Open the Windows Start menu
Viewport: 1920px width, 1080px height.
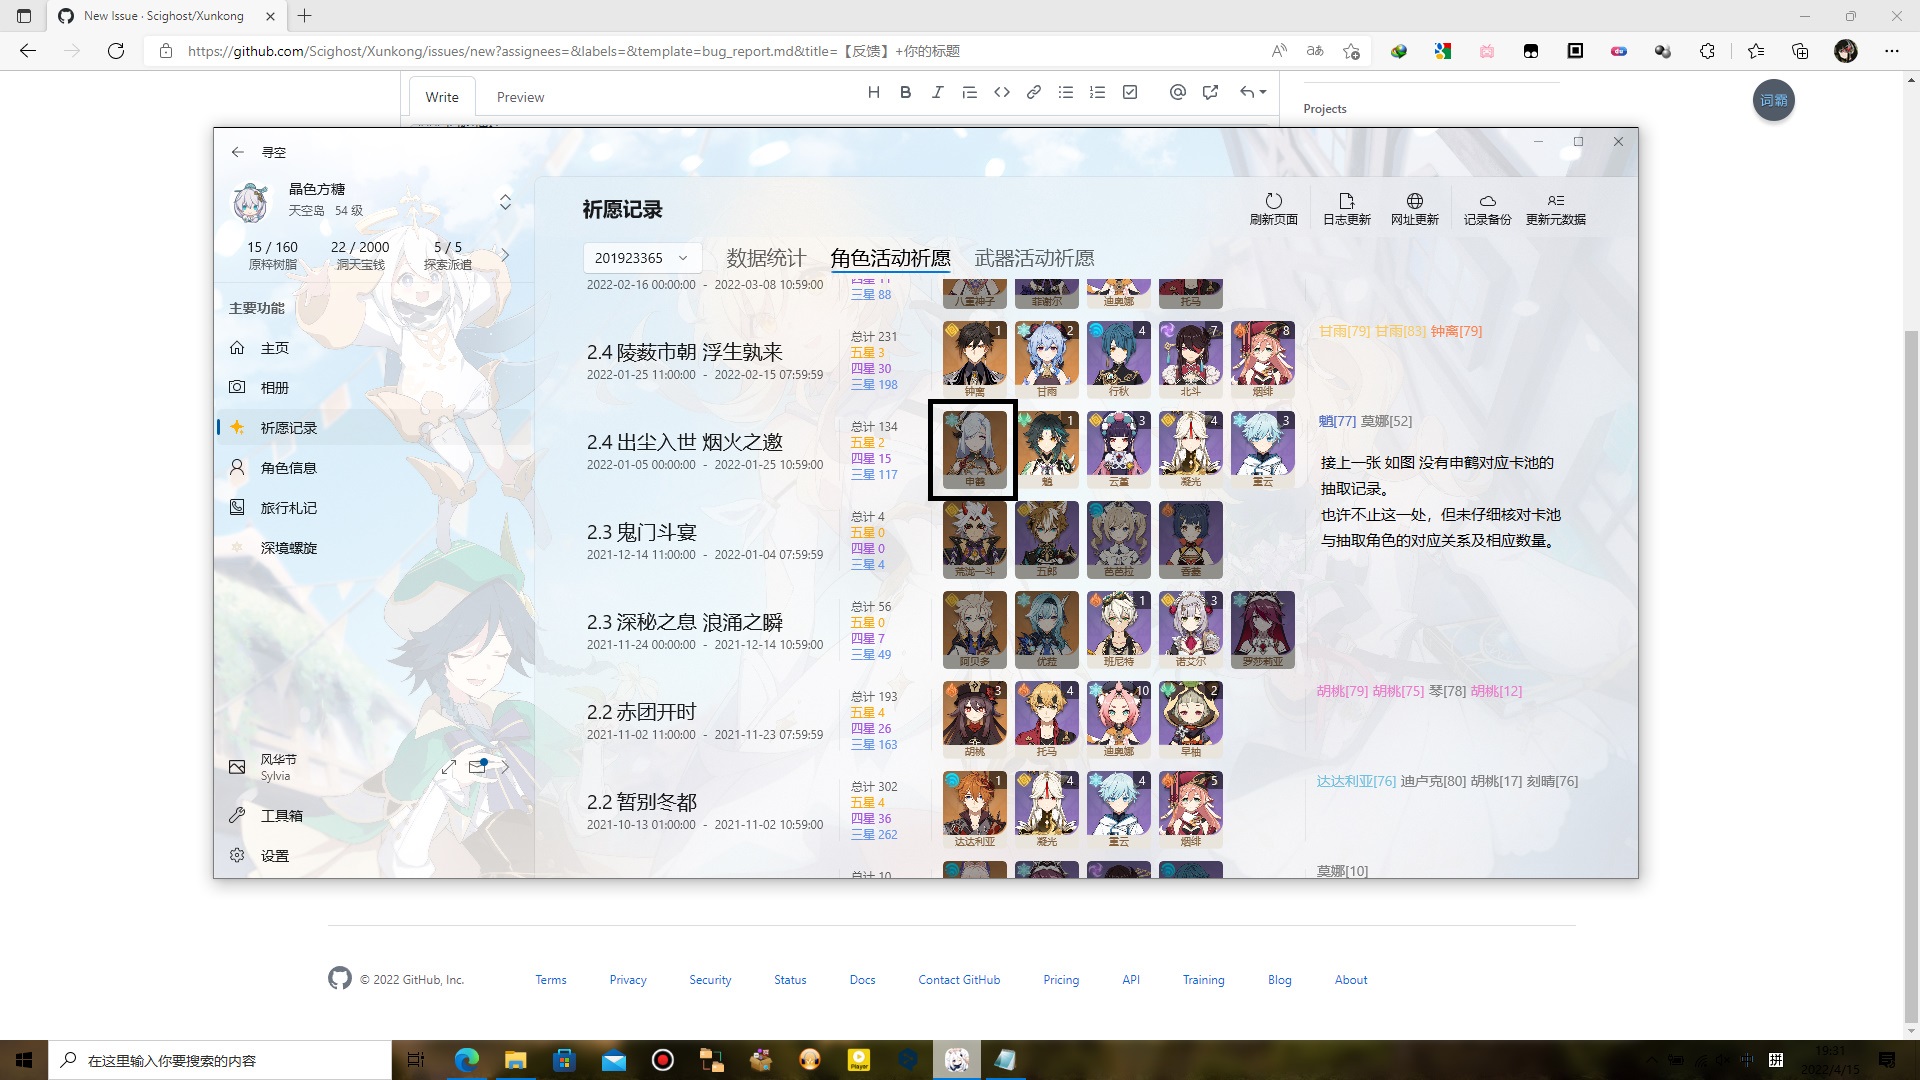[x=24, y=1060]
